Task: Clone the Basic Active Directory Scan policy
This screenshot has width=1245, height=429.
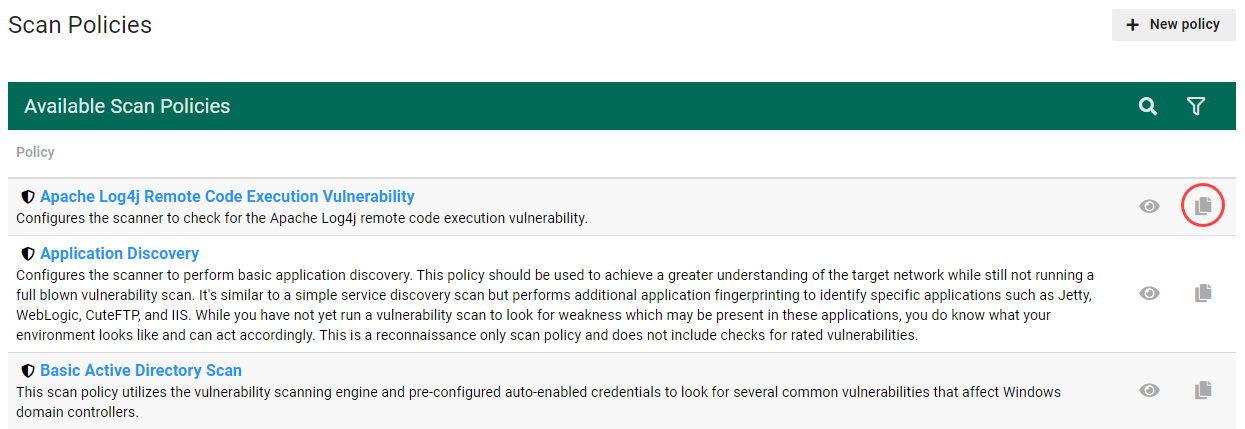Action: (x=1204, y=390)
